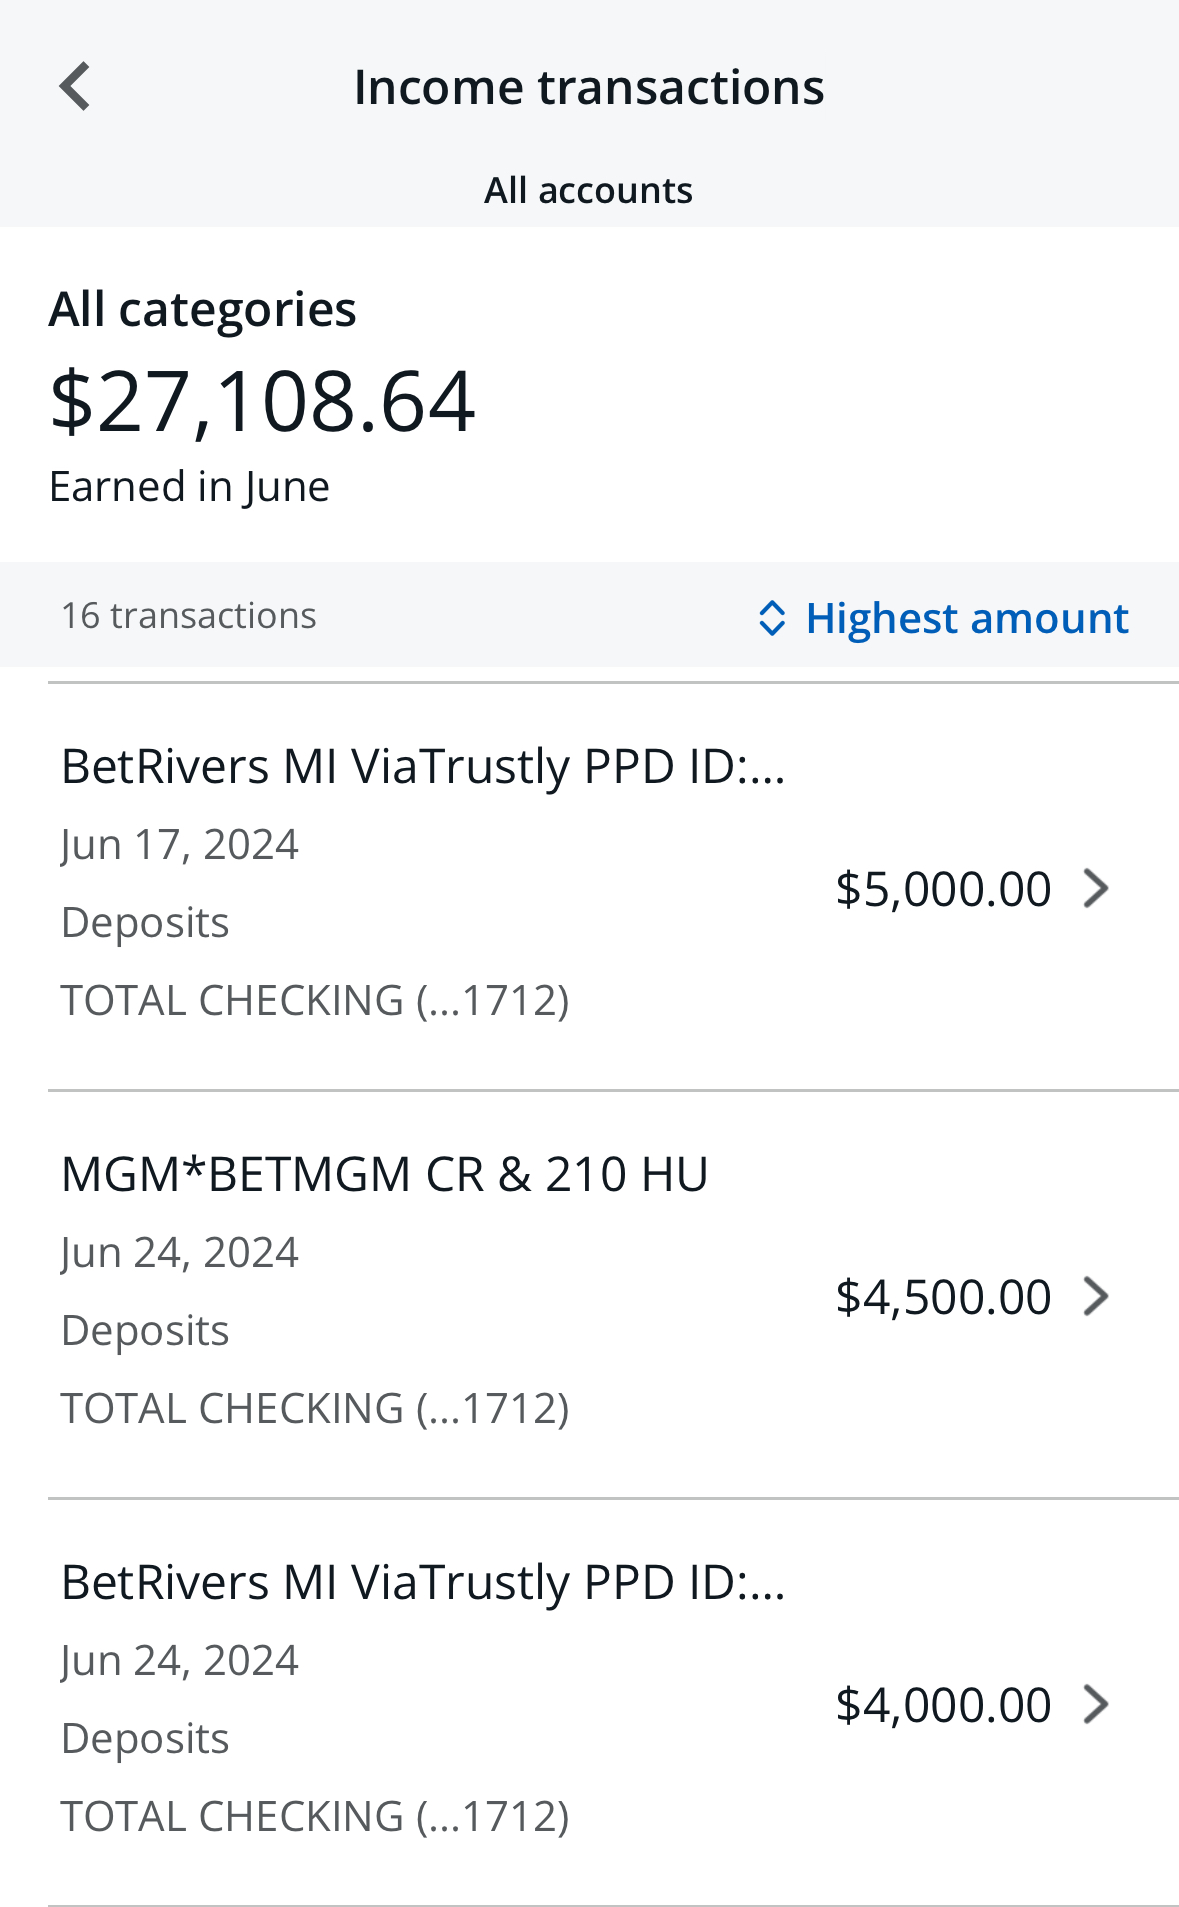Open the BetRivers transaction dated Jun 17
The height and width of the screenshot is (1907, 1179).
[423, 767]
